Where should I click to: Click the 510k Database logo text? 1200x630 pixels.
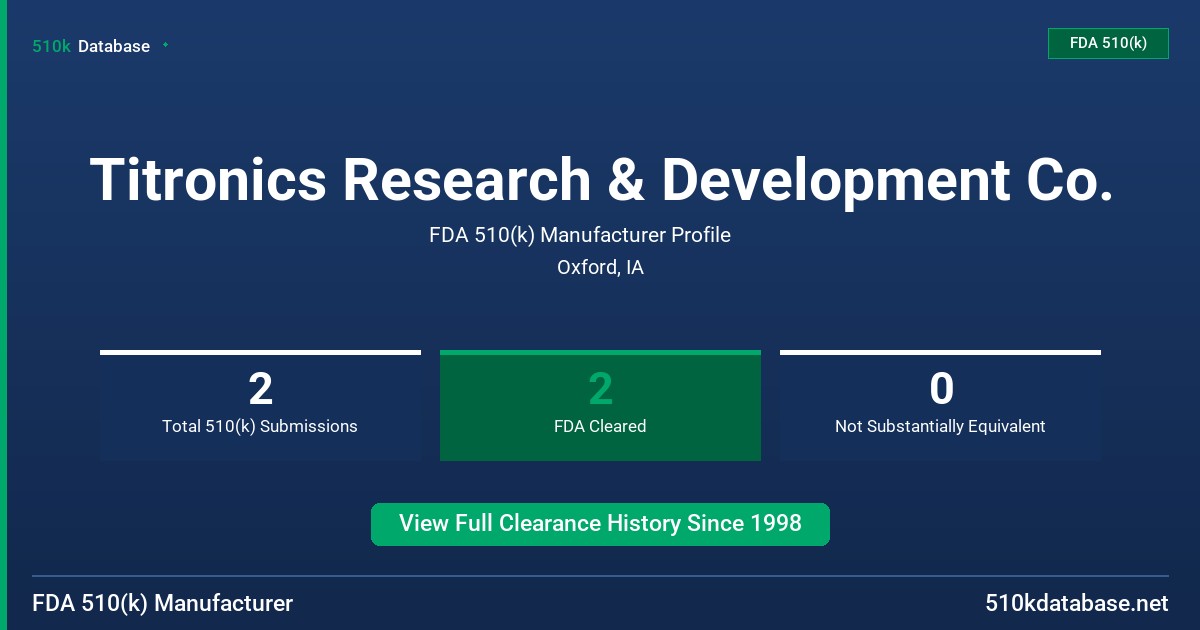[x=91, y=46]
